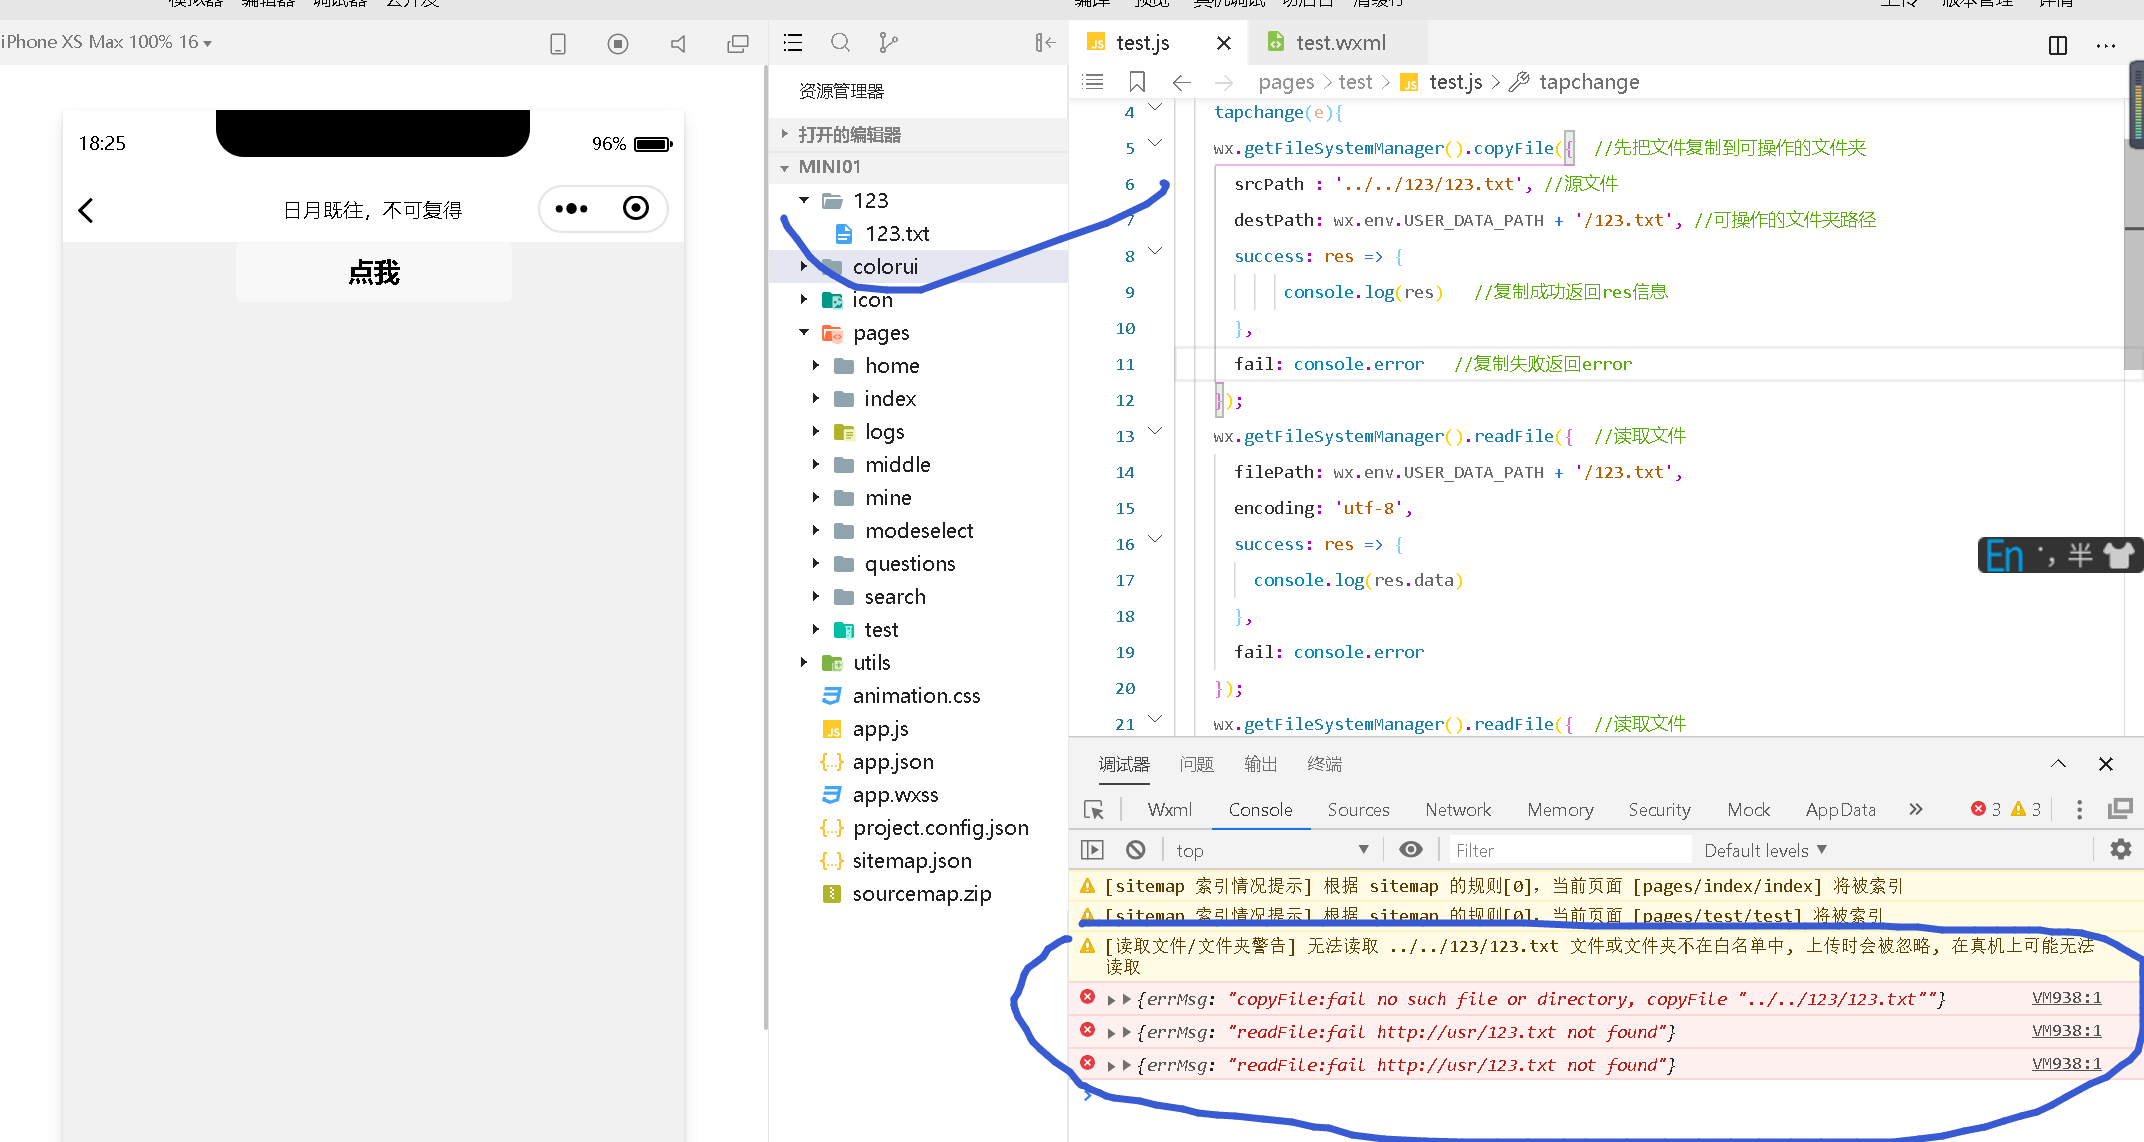Viewport: 2144px width, 1142px height.
Task: Click the clear console icon
Action: click(1135, 850)
